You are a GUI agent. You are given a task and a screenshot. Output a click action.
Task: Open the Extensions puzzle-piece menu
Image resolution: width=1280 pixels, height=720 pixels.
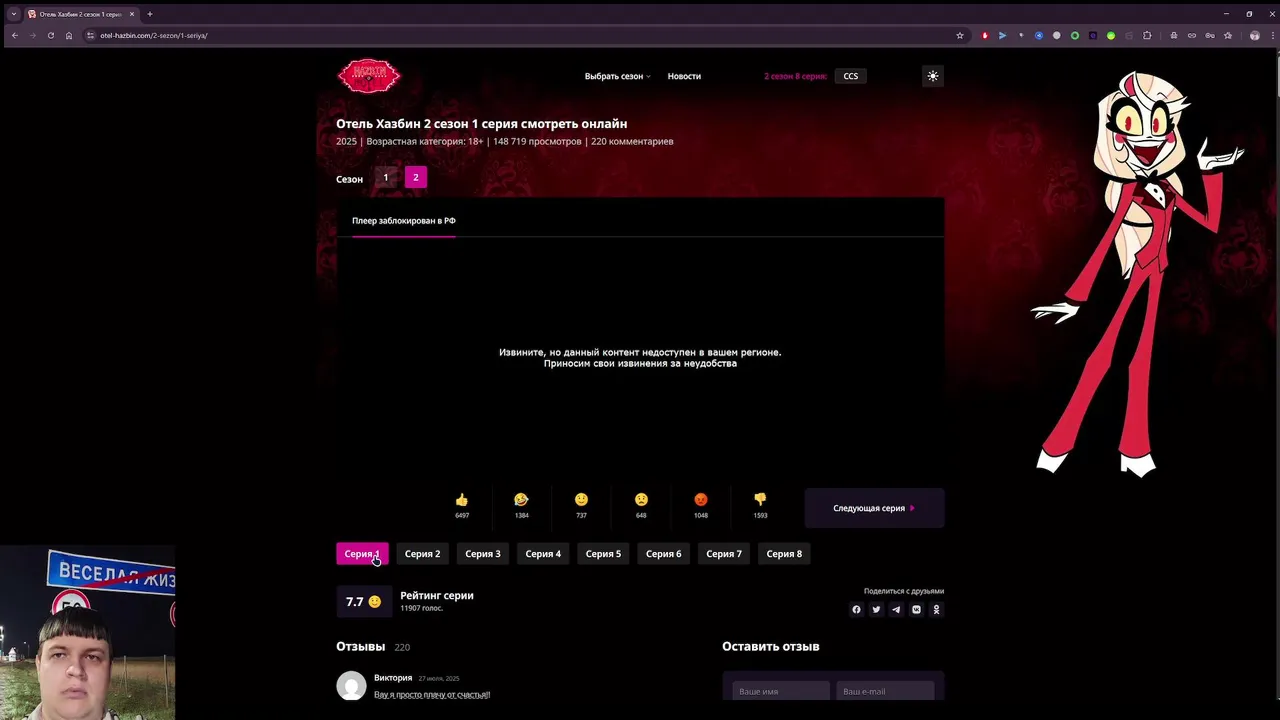[x=1147, y=35]
